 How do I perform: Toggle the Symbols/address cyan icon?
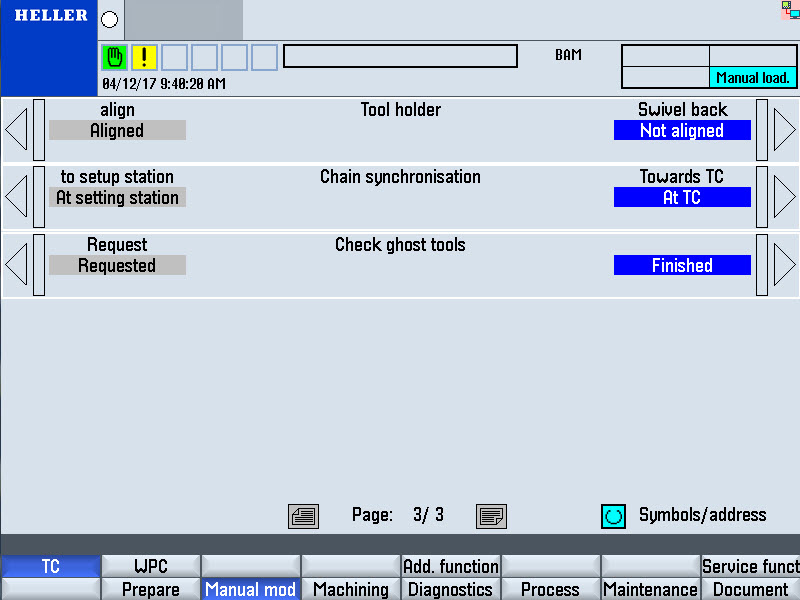pos(613,516)
